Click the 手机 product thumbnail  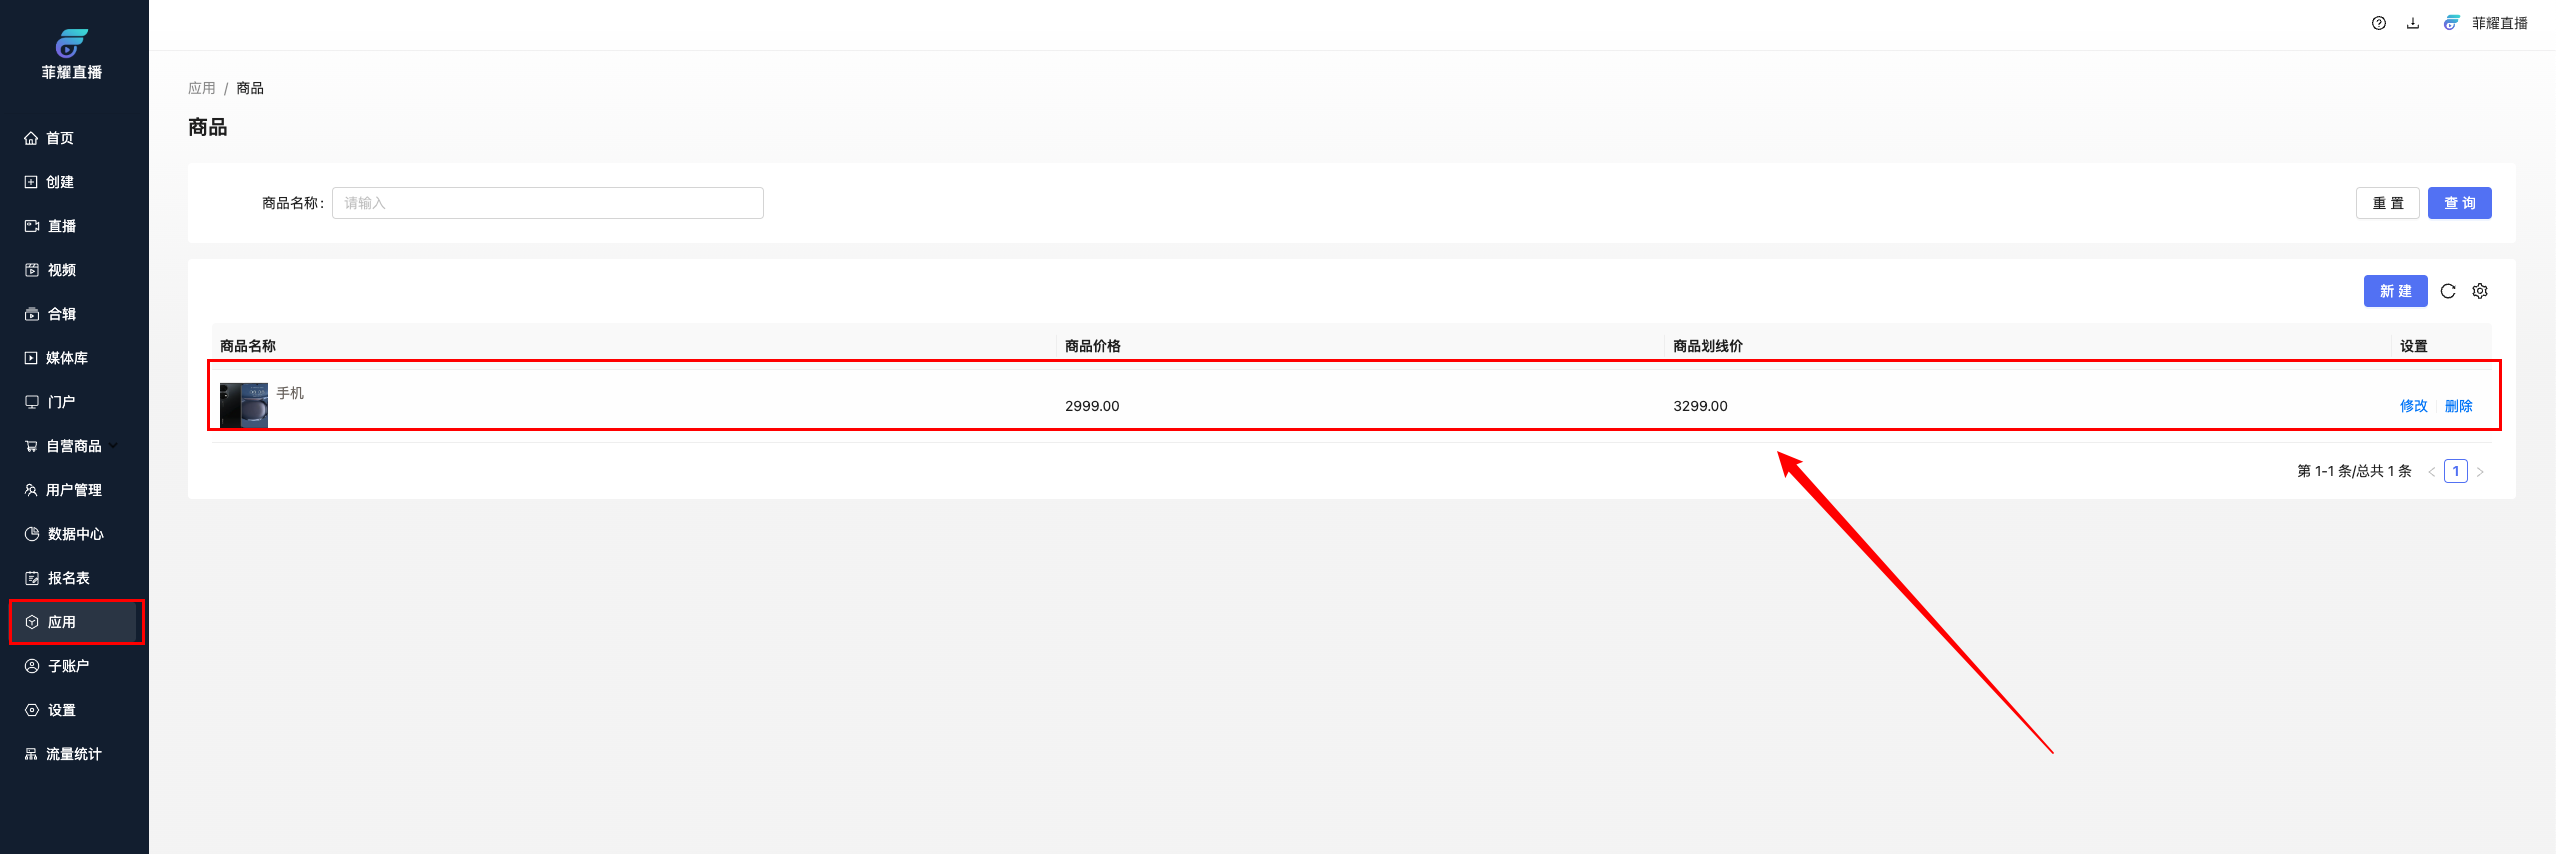pos(244,405)
